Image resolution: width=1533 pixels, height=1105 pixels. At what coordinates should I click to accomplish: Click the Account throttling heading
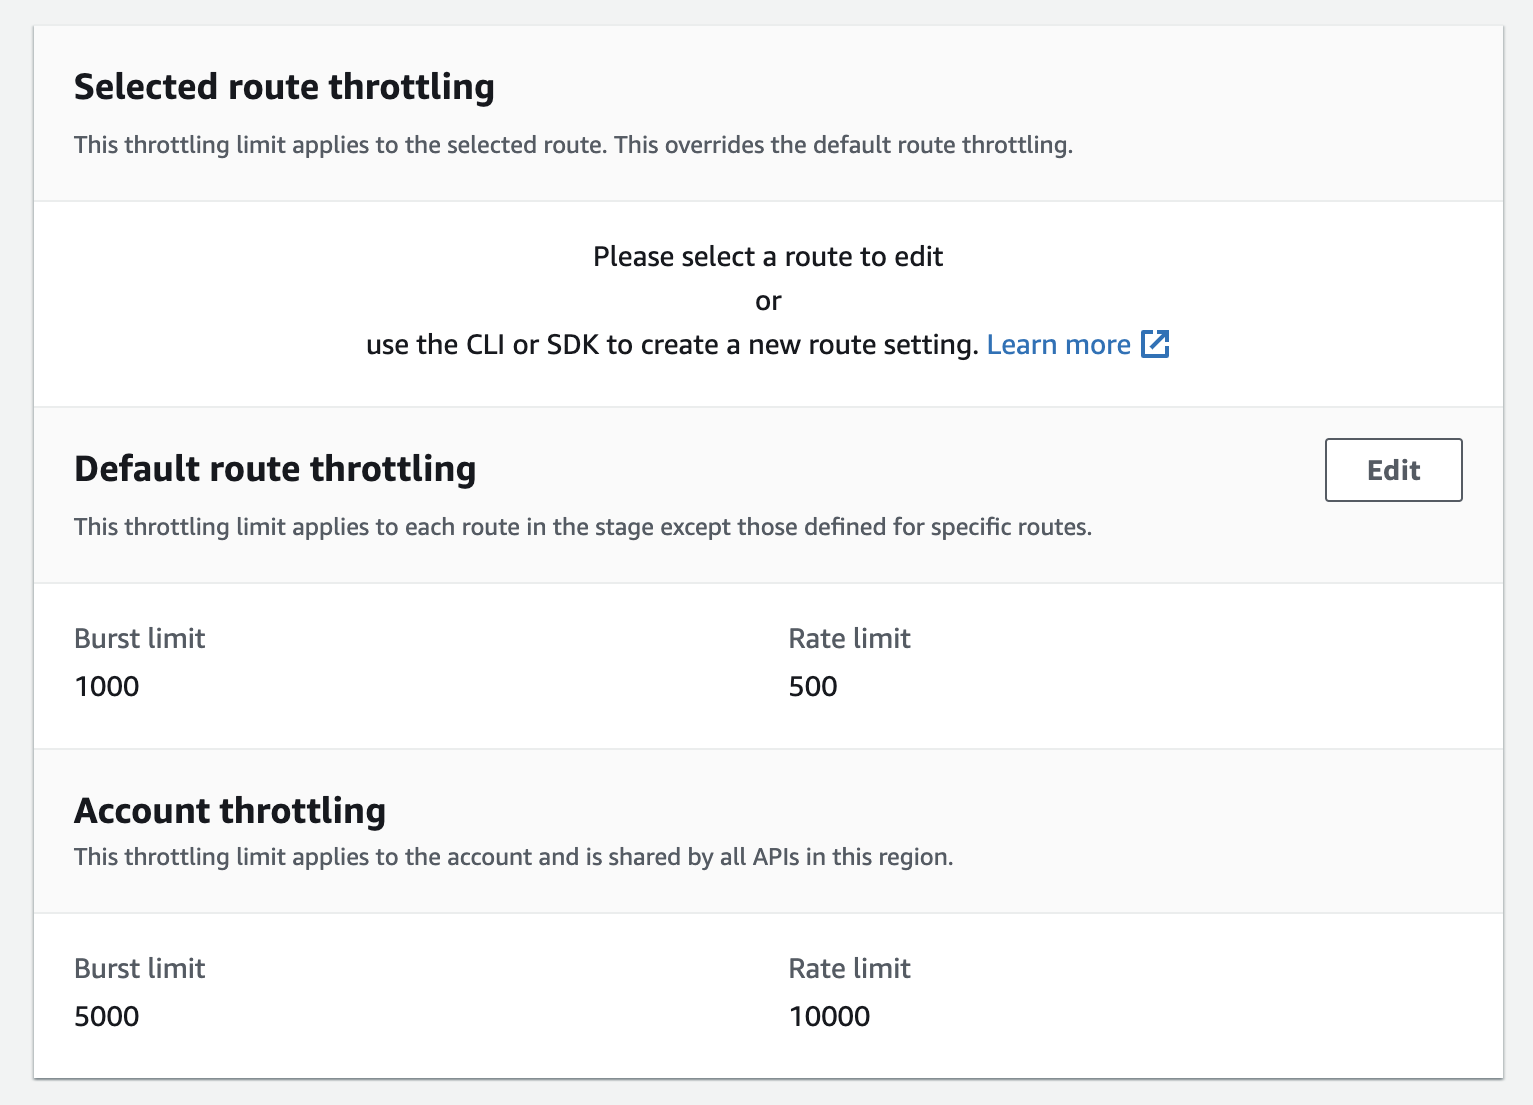[x=230, y=811]
